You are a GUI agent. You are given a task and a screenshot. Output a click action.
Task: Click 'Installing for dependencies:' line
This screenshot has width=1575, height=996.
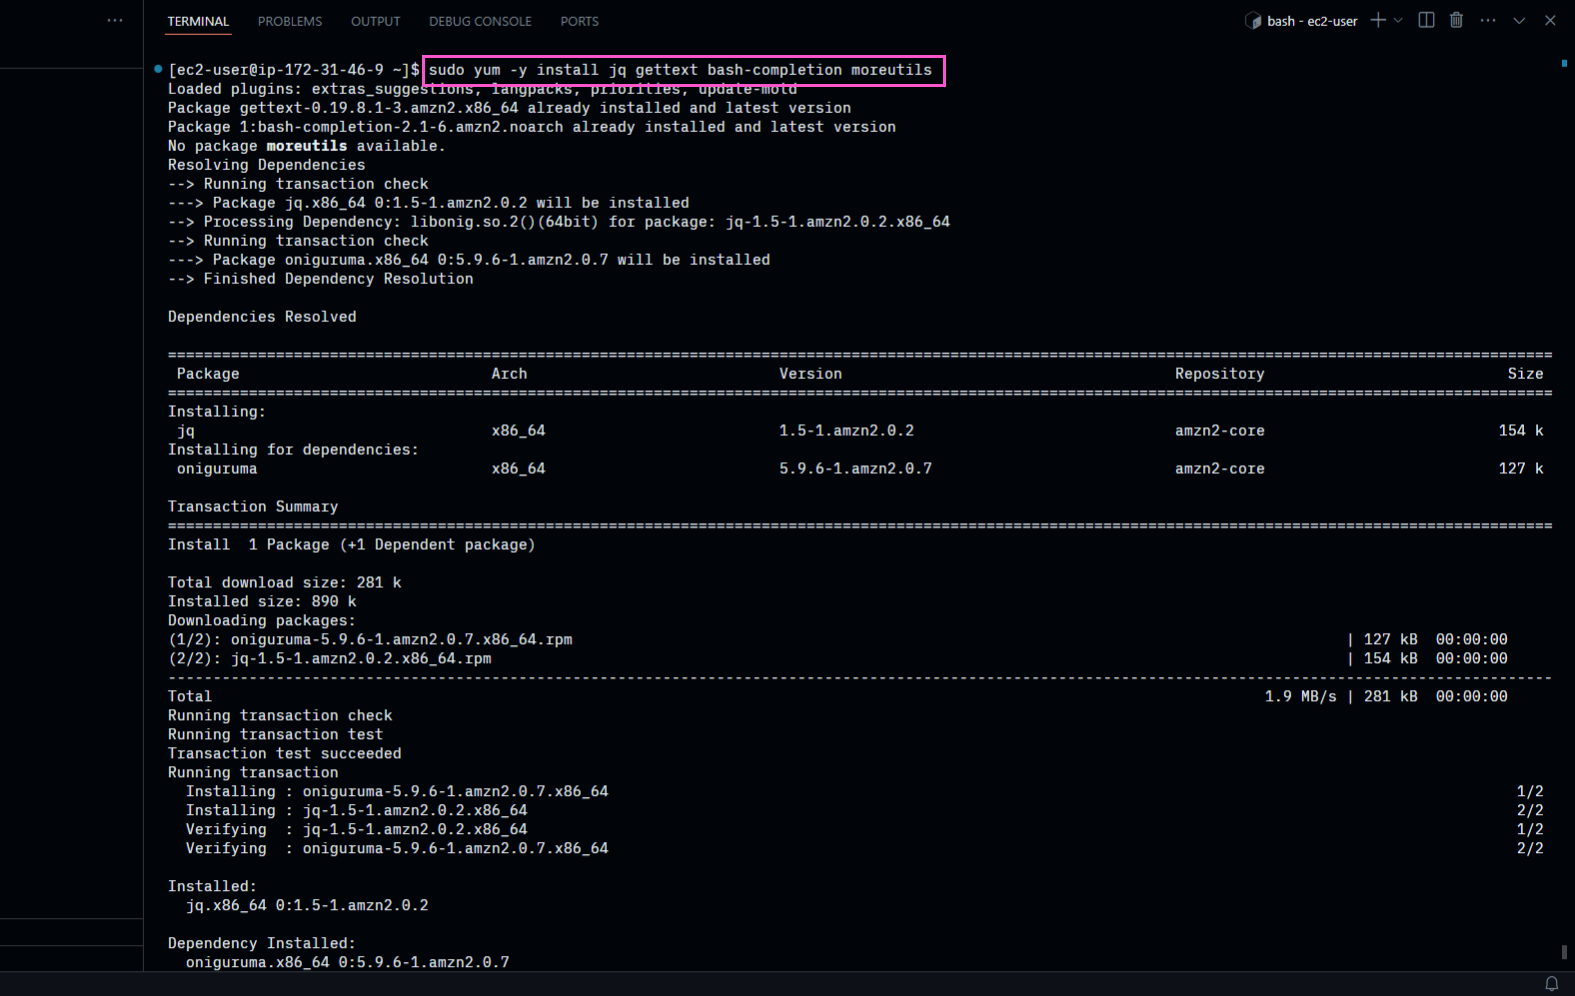294,450
